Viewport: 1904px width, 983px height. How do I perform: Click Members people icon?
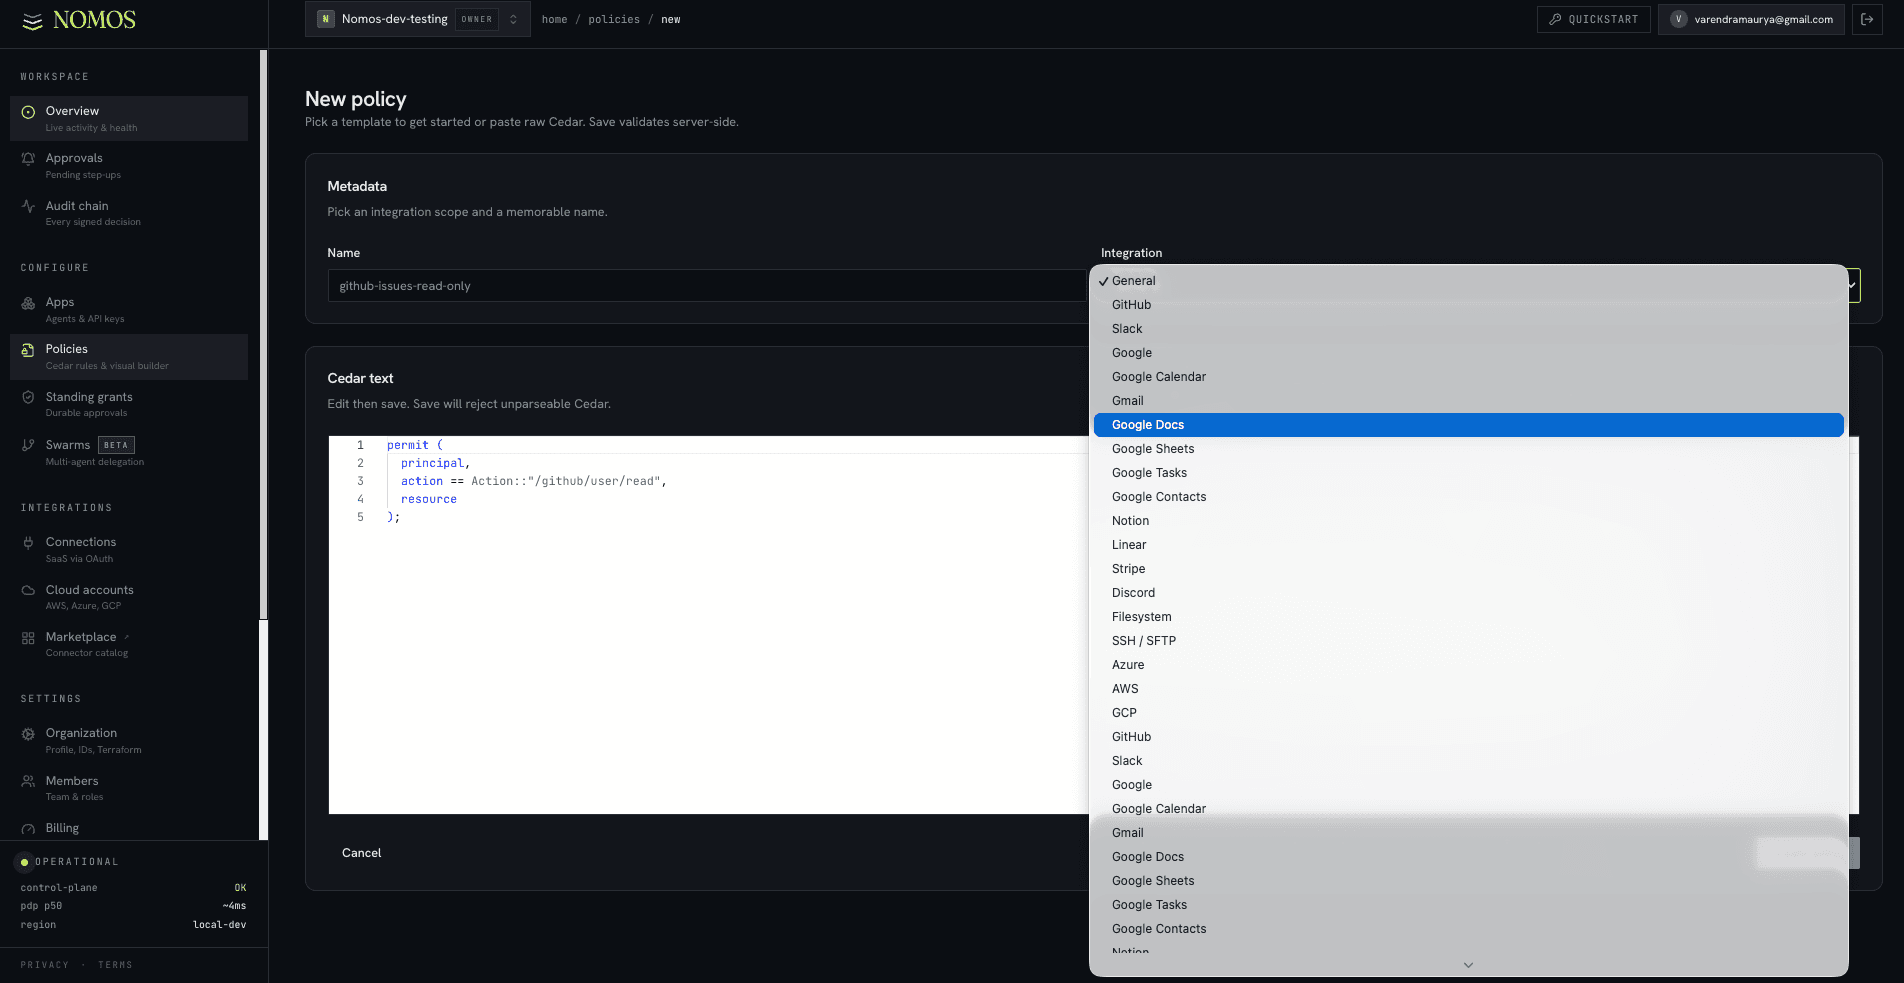pos(28,781)
